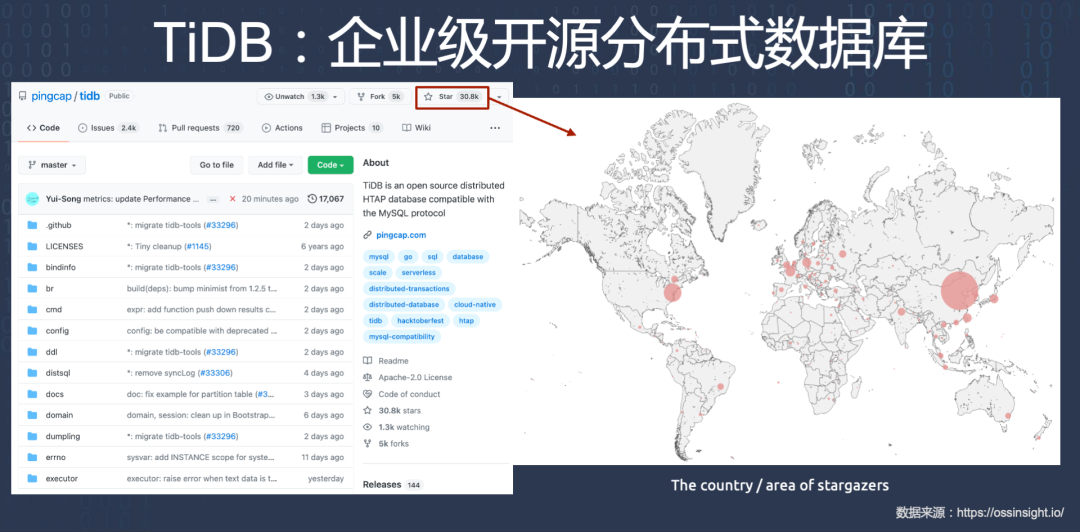Open the Code of conduct link

[x=402, y=394]
